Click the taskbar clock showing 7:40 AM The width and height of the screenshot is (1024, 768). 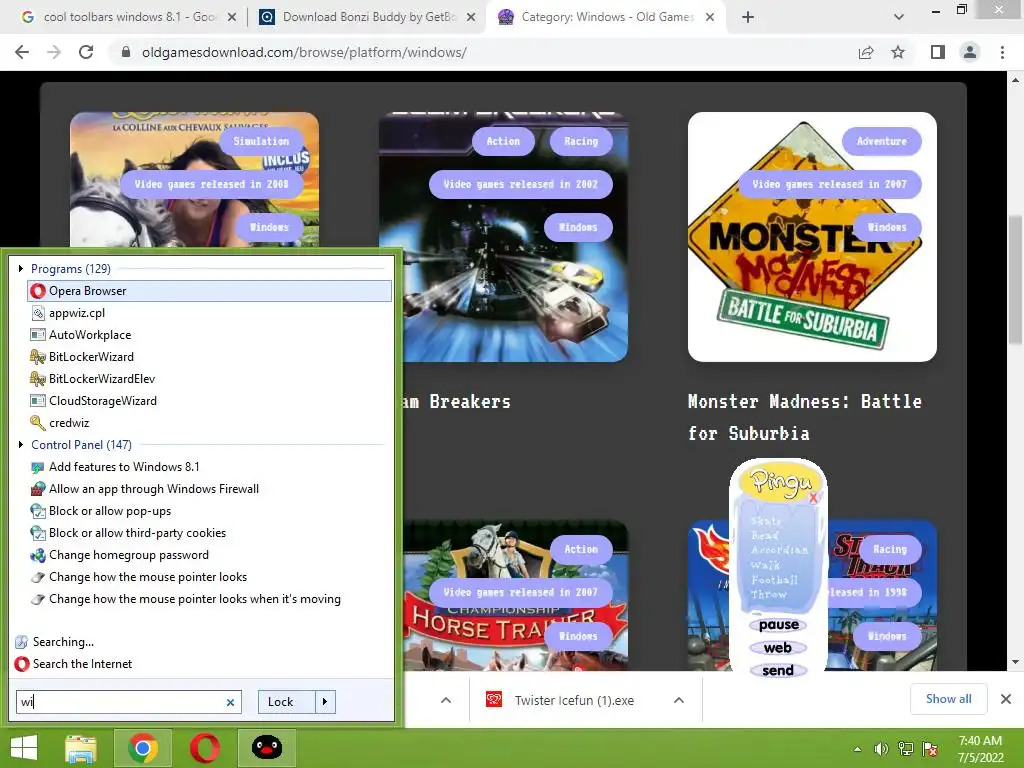980,749
